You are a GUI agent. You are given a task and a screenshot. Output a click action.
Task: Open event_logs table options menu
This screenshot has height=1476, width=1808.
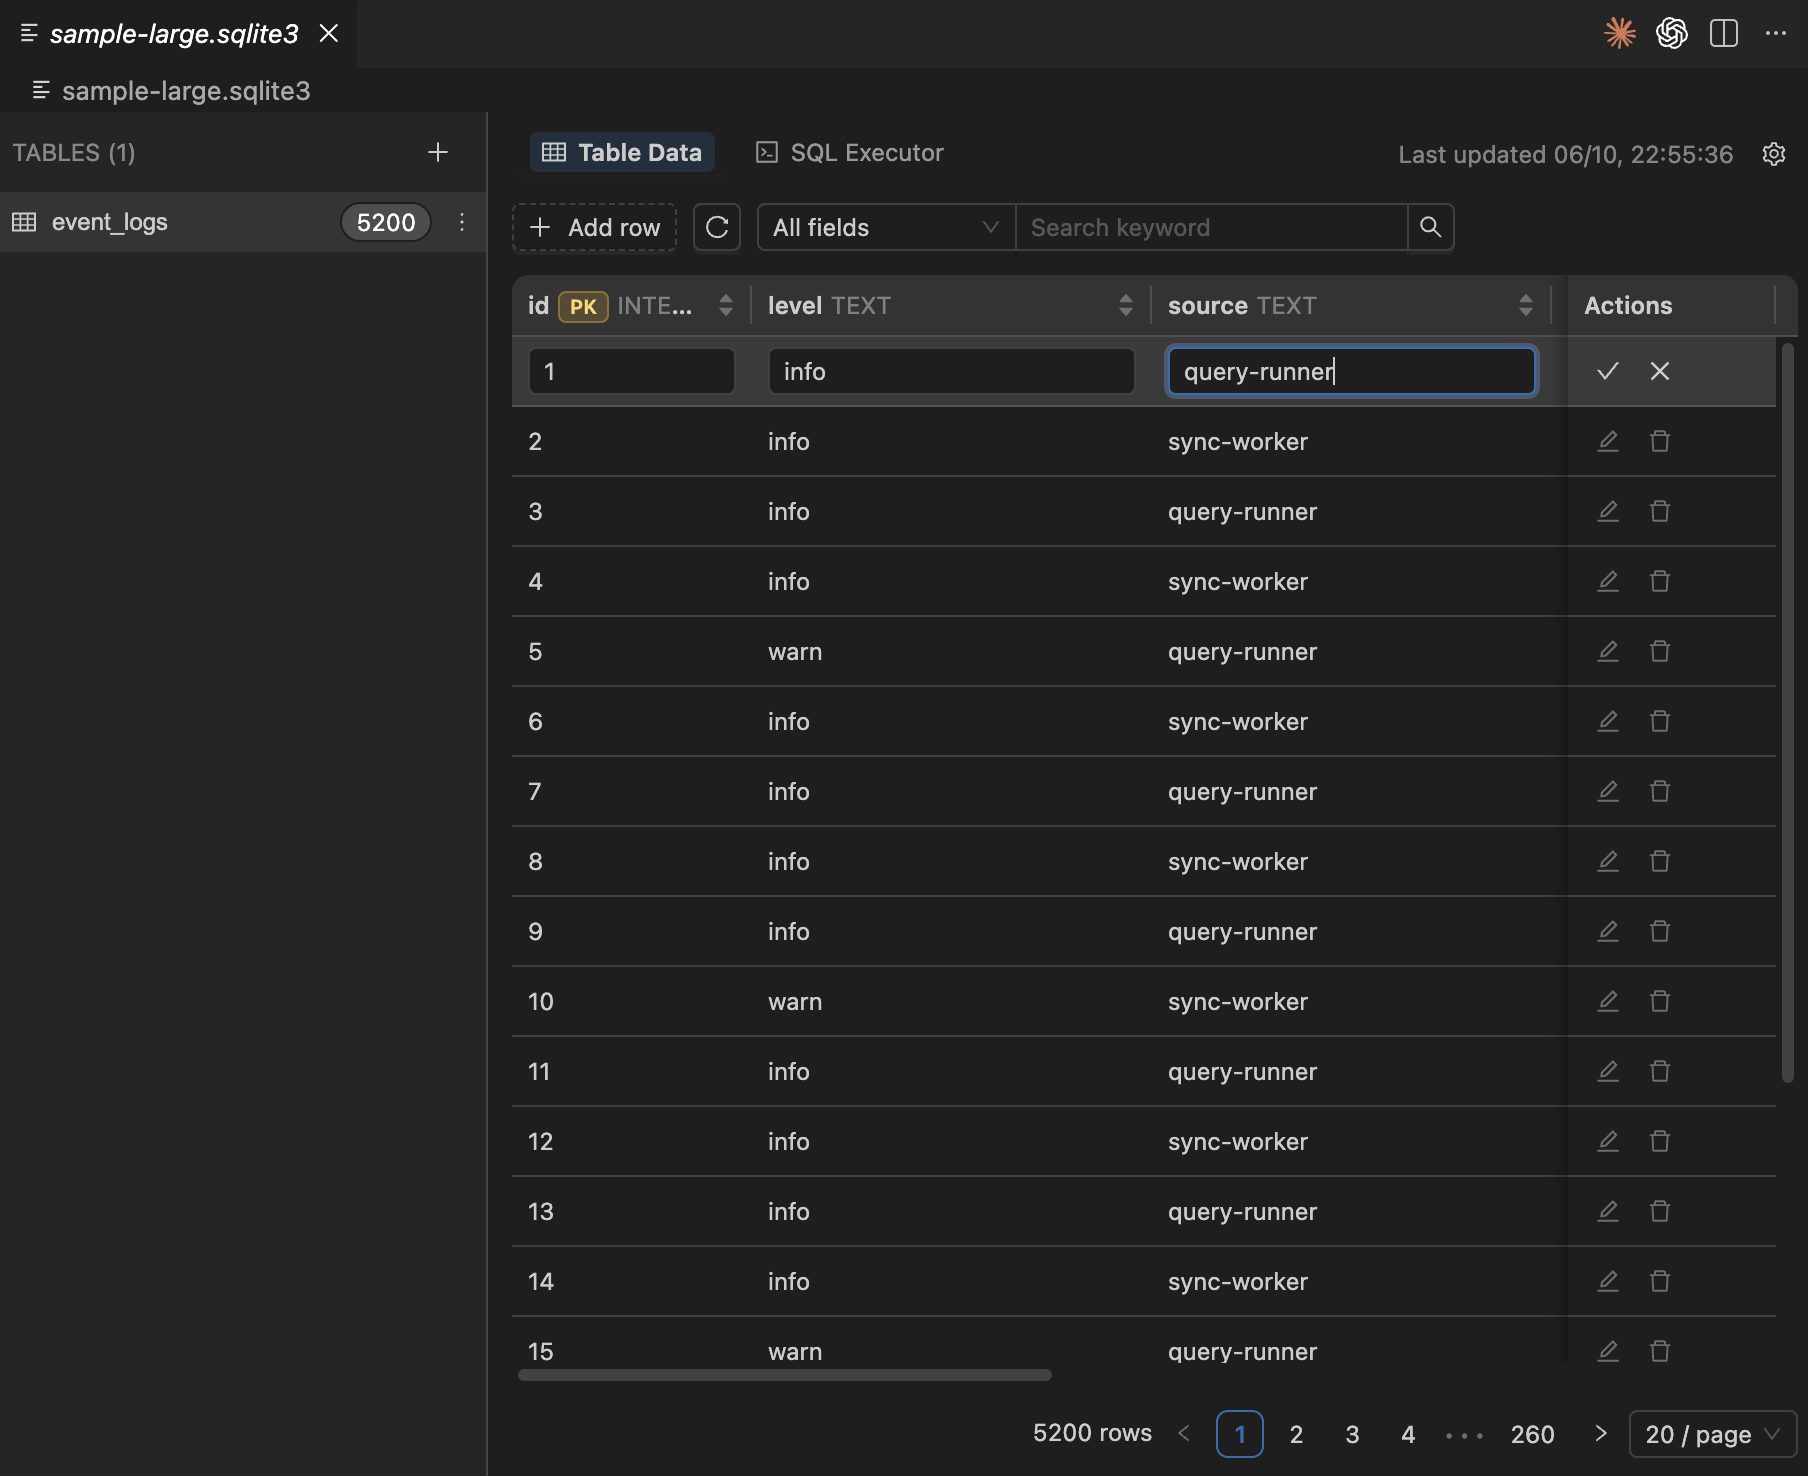462,222
